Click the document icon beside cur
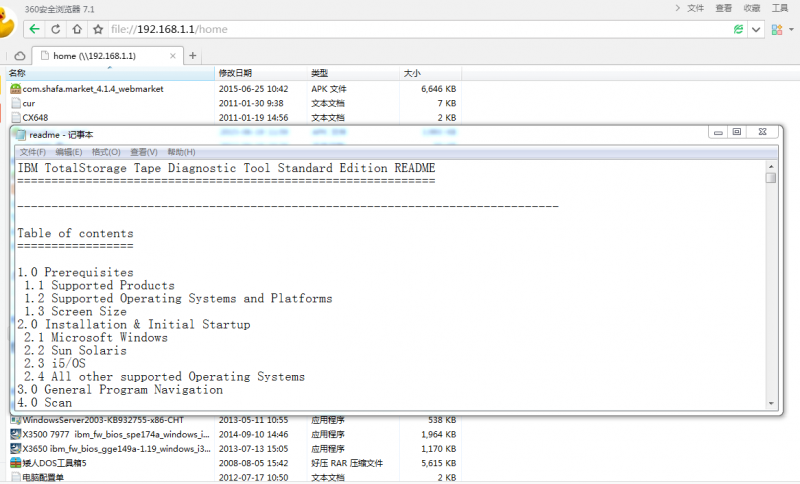800x484 pixels. 16,103
